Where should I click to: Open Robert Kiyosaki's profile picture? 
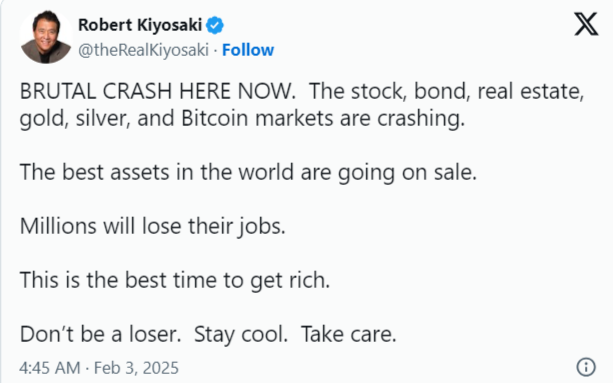click(46, 37)
